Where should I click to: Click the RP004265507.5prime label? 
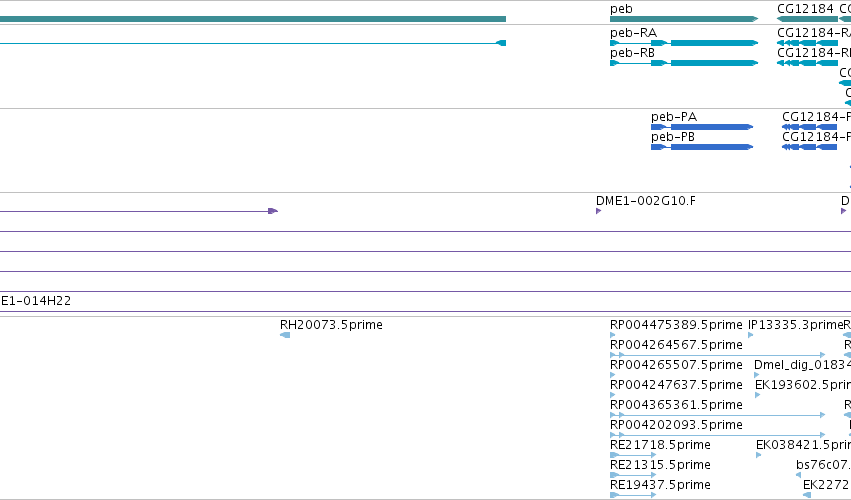click(x=676, y=365)
